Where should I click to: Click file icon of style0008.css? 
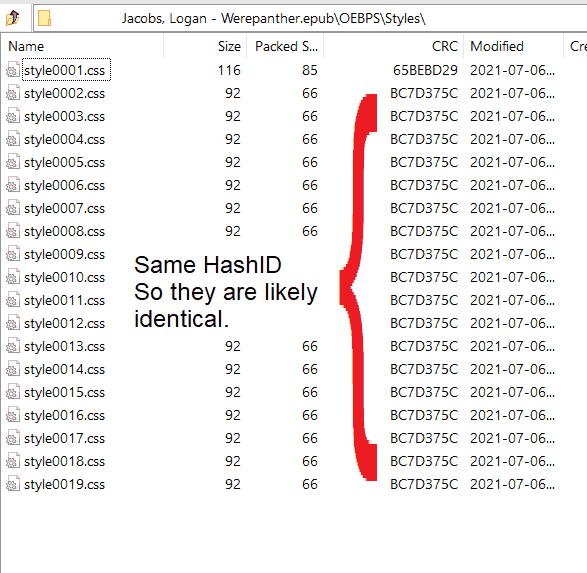[13, 231]
